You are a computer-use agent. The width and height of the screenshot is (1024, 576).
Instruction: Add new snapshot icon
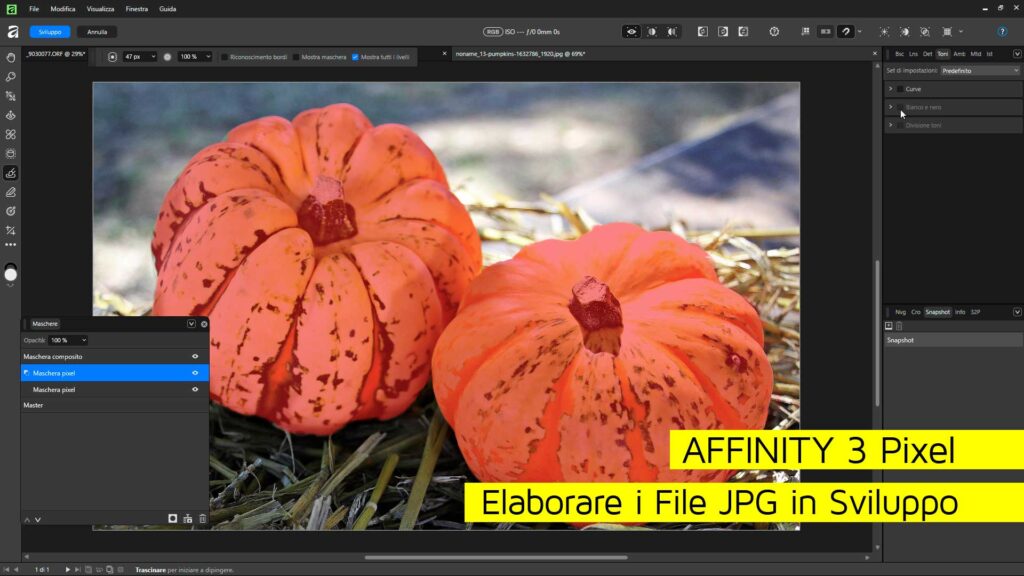(x=889, y=326)
